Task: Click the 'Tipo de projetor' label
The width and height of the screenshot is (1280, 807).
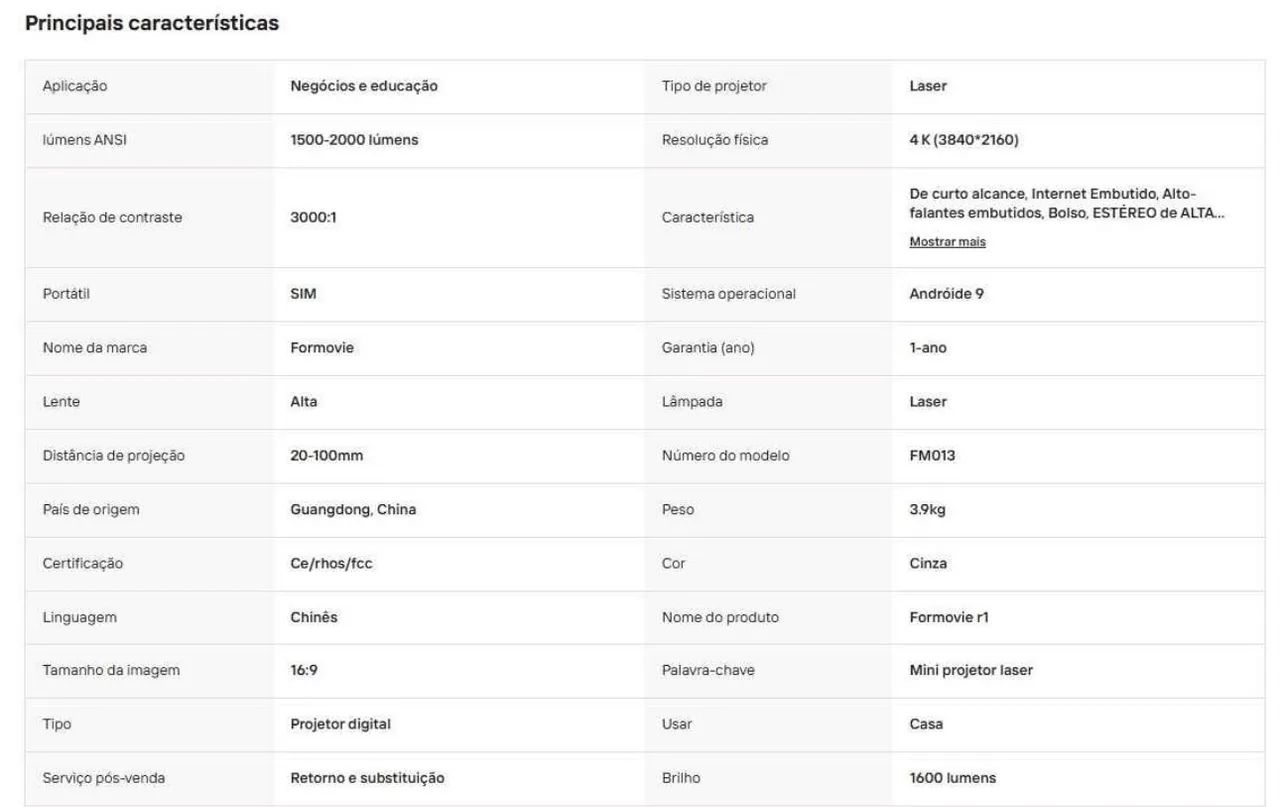Action: click(714, 86)
